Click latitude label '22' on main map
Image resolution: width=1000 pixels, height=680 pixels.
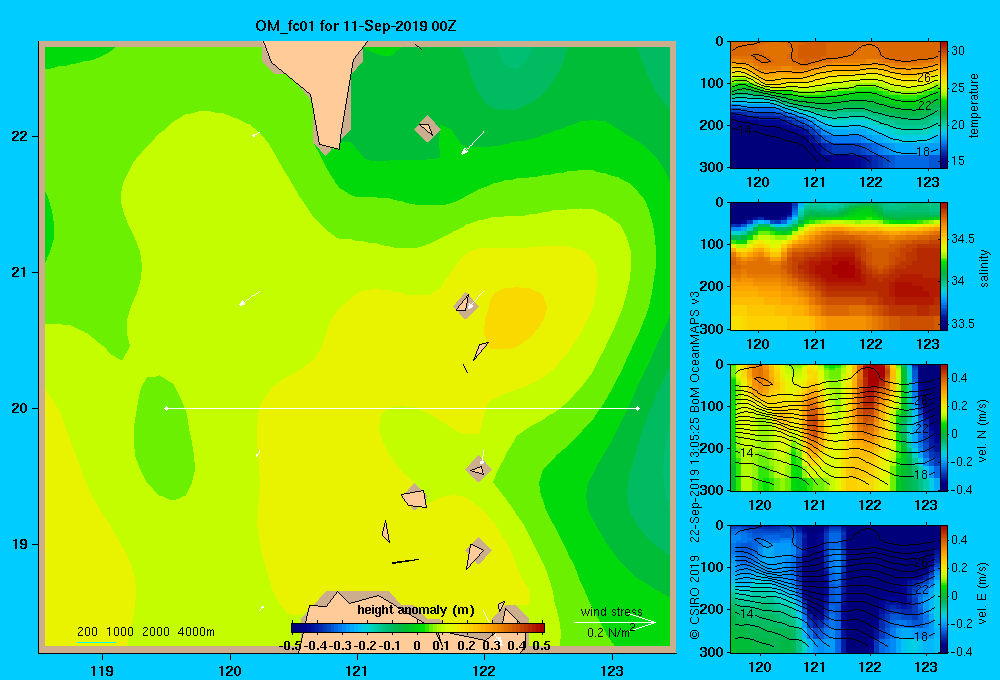coord(20,137)
